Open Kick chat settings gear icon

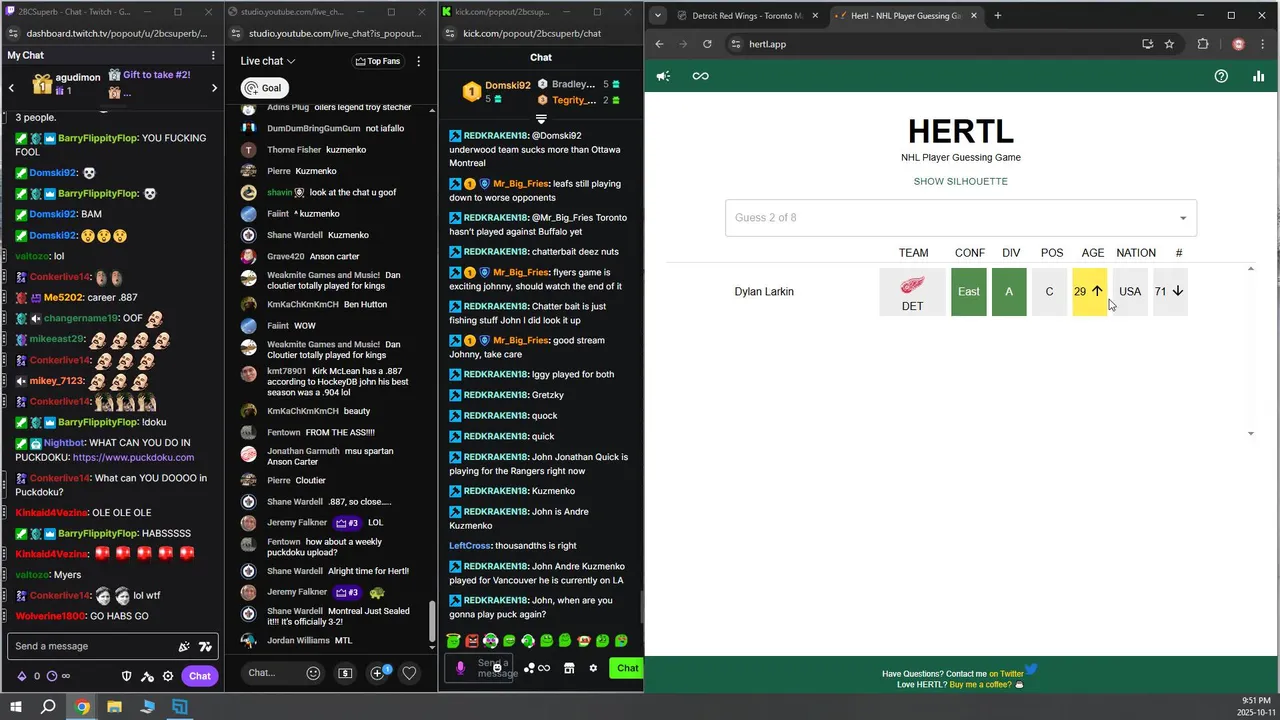(593, 668)
